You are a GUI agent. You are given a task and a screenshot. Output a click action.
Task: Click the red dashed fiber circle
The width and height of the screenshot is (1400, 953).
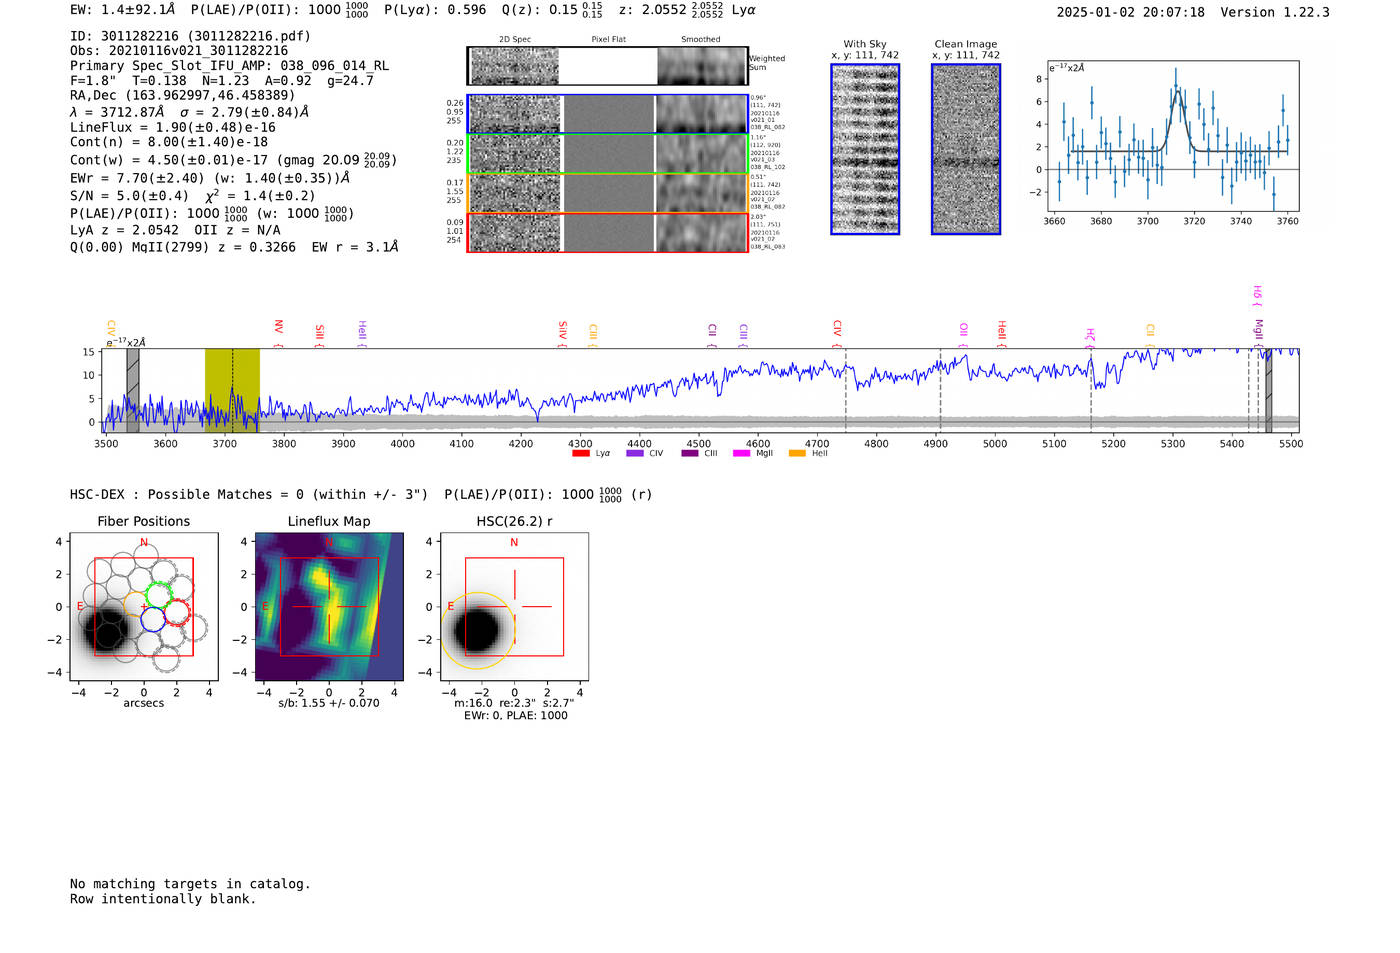(177, 612)
